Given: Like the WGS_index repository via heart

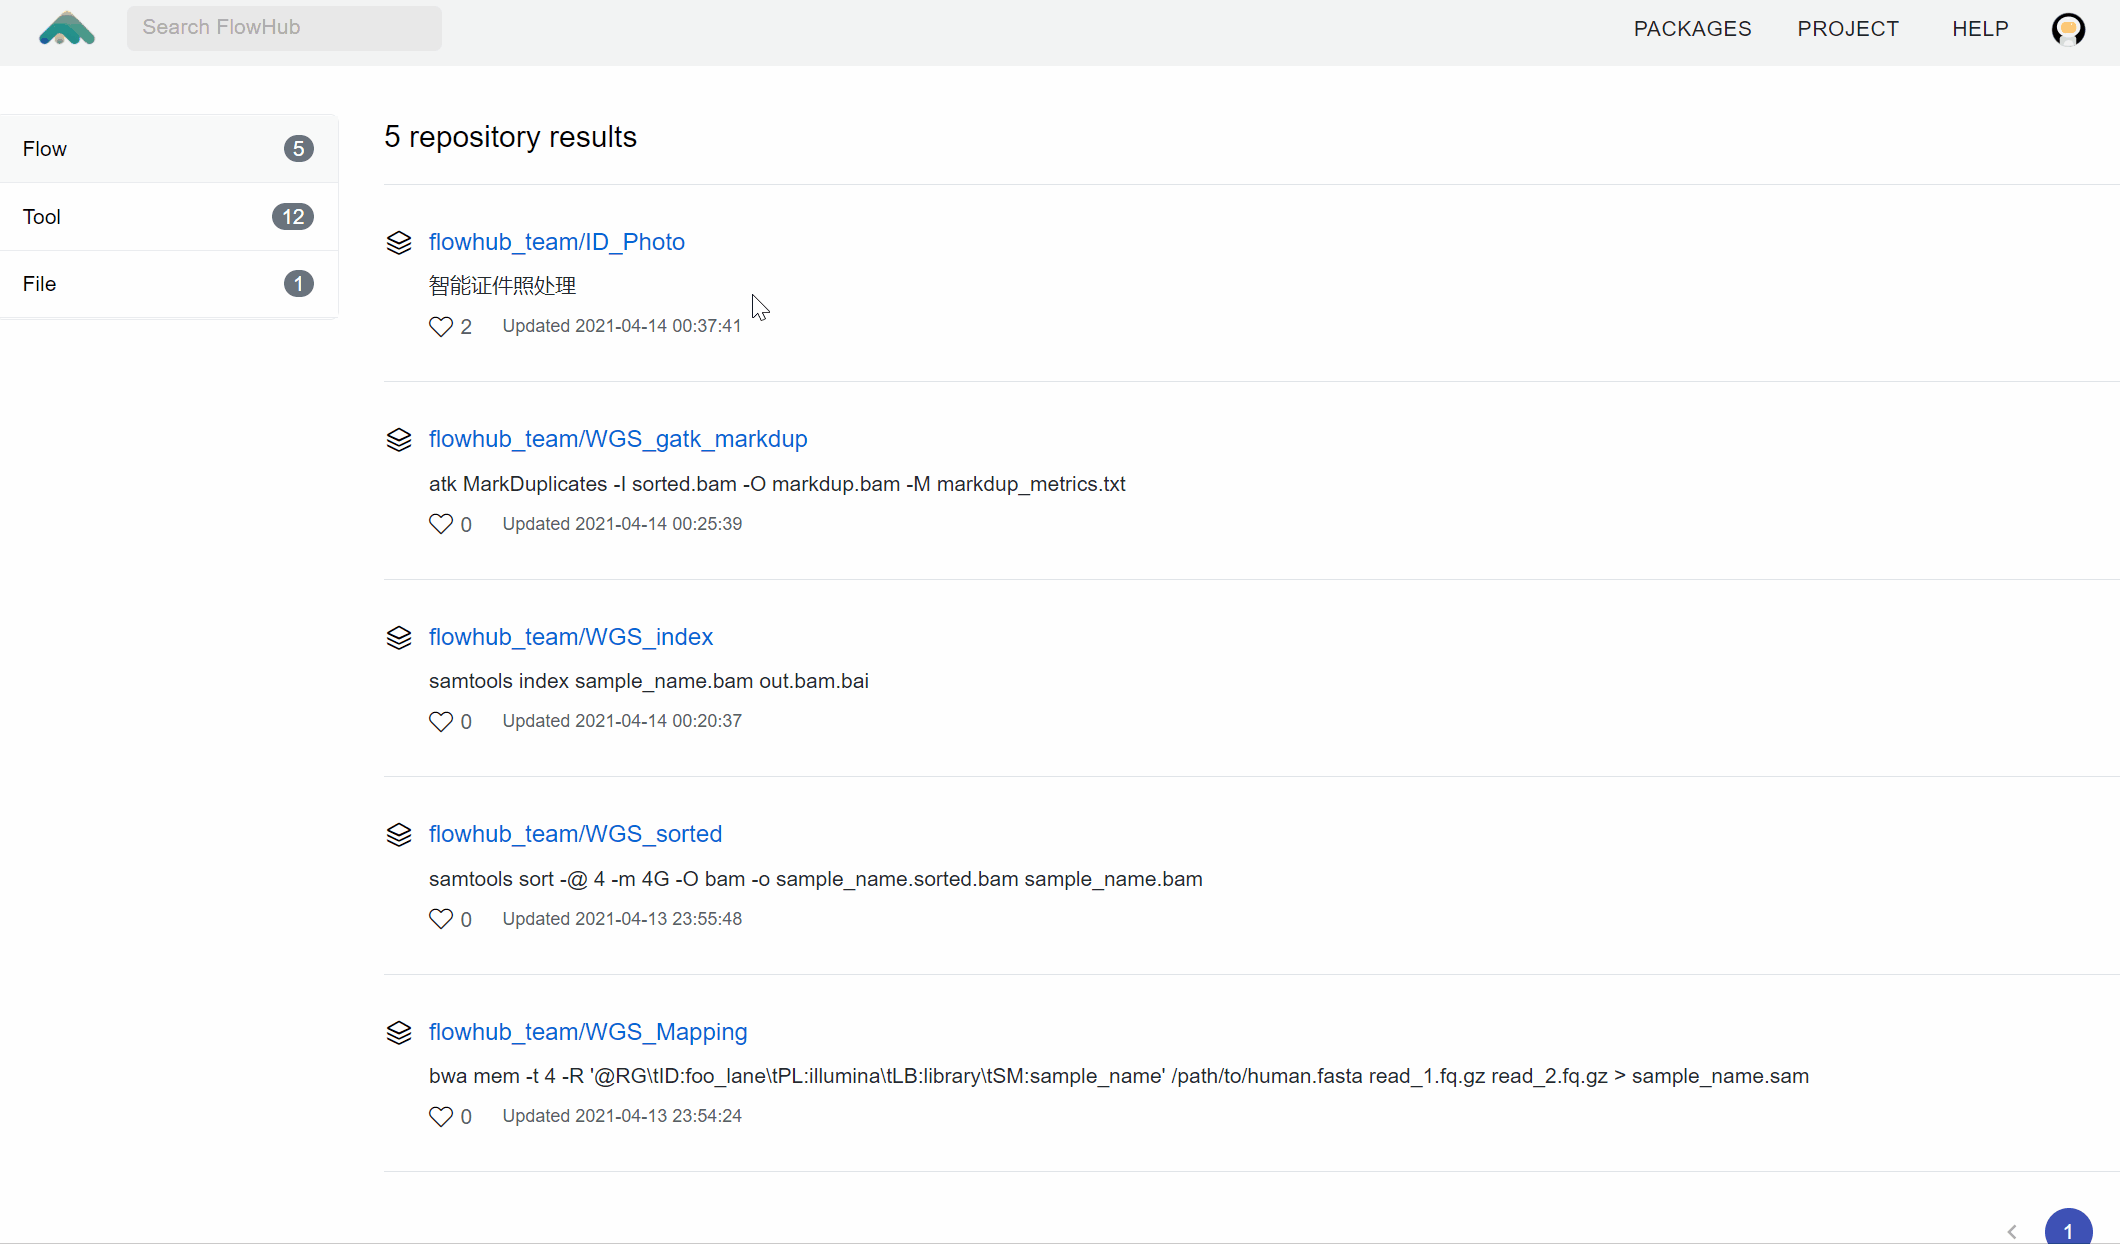Looking at the screenshot, I should [x=441, y=722].
